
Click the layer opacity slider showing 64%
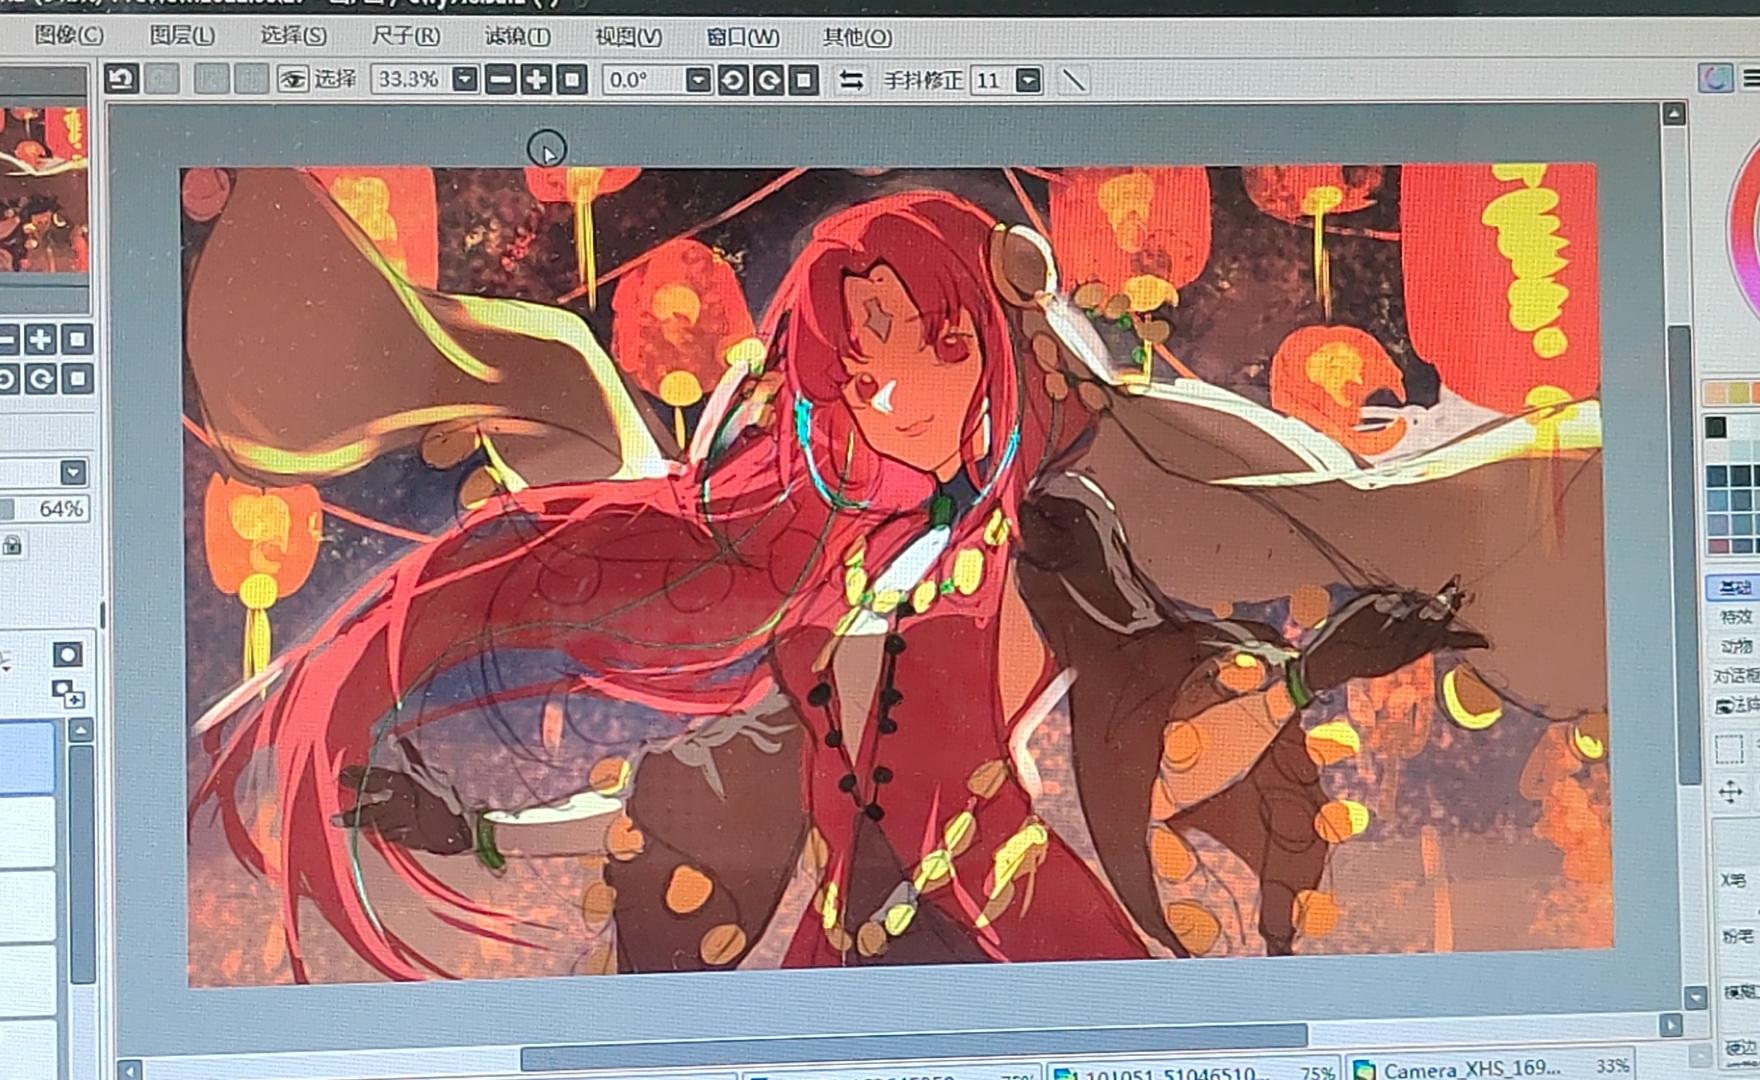[x=44, y=509]
